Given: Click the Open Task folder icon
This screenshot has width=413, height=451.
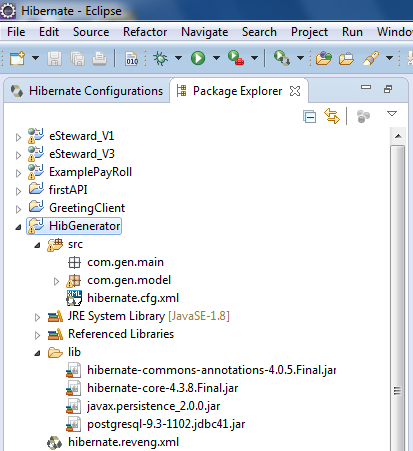Looking at the screenshot, I should coord(346,58).
